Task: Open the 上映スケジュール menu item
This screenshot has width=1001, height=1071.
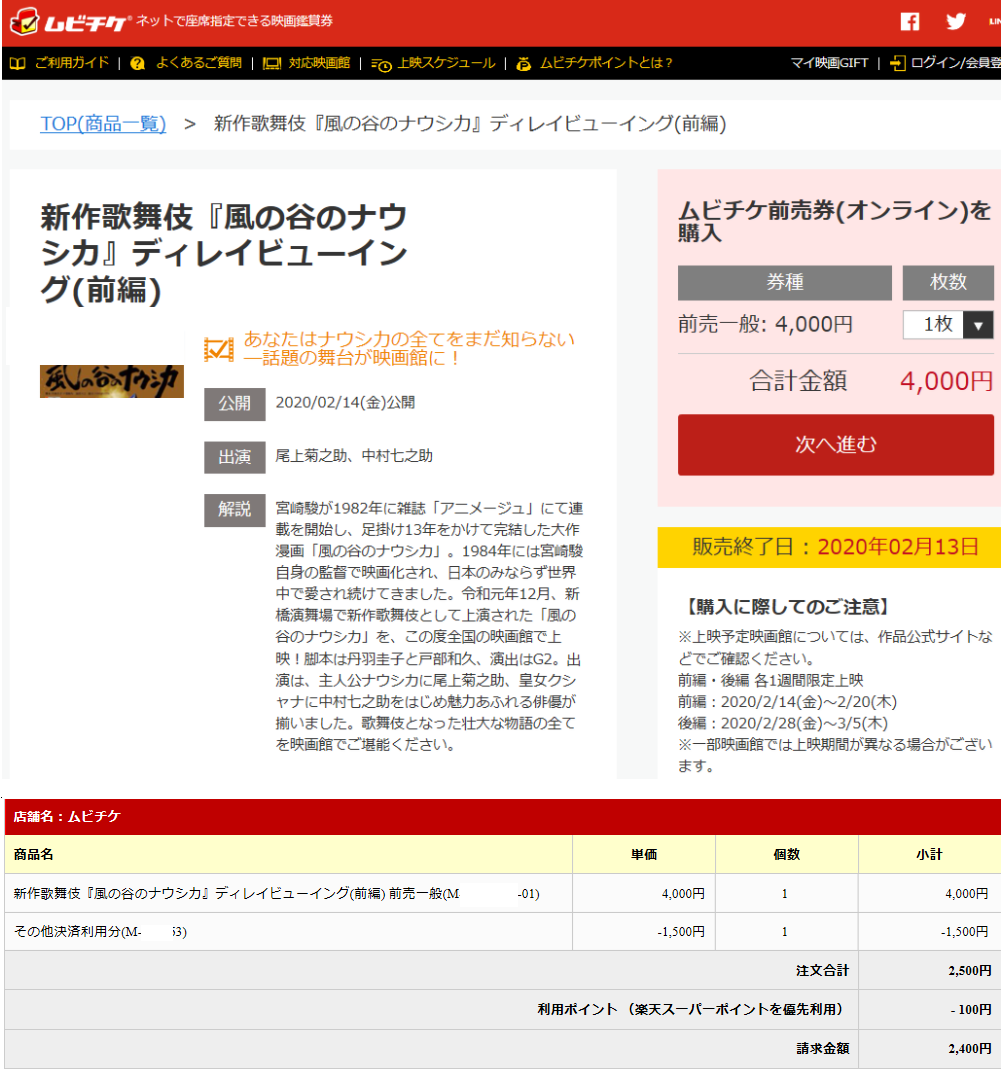Action: 447,63
